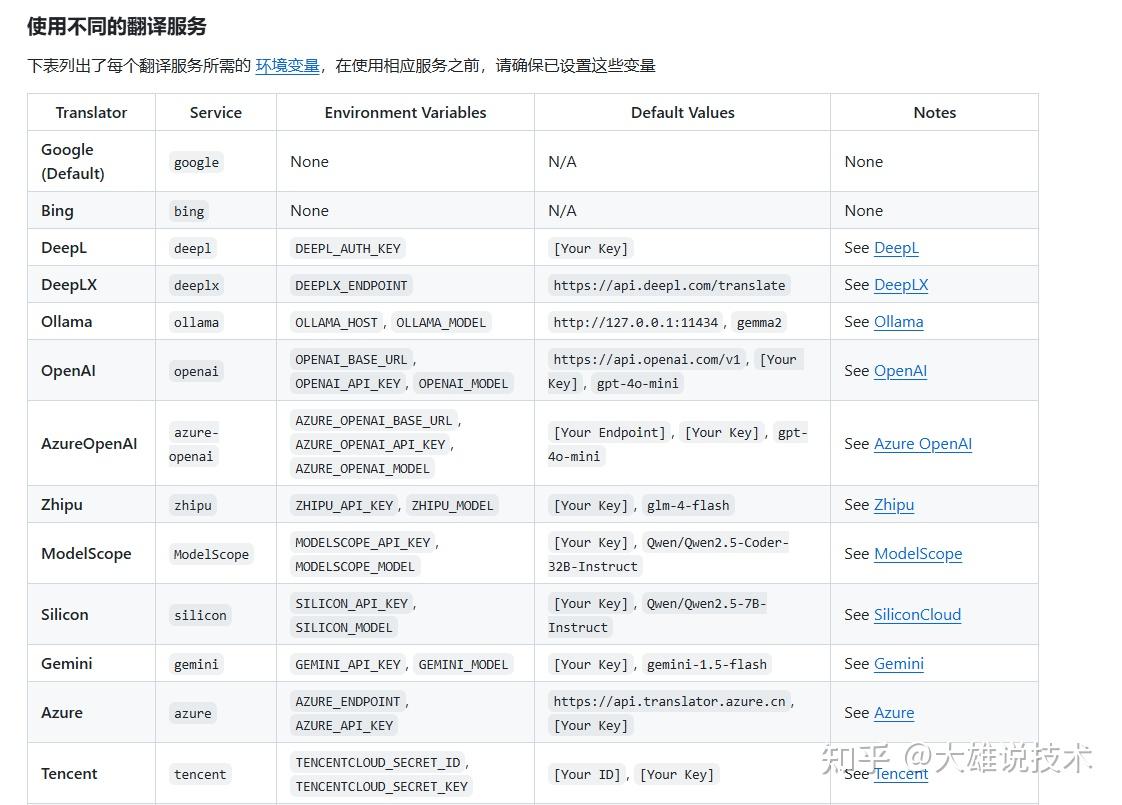Select the OLLAMA_MODEL variable
The width and height of the screenshot is (1122, 805).
pyautogui.click(x=441, y=323)
